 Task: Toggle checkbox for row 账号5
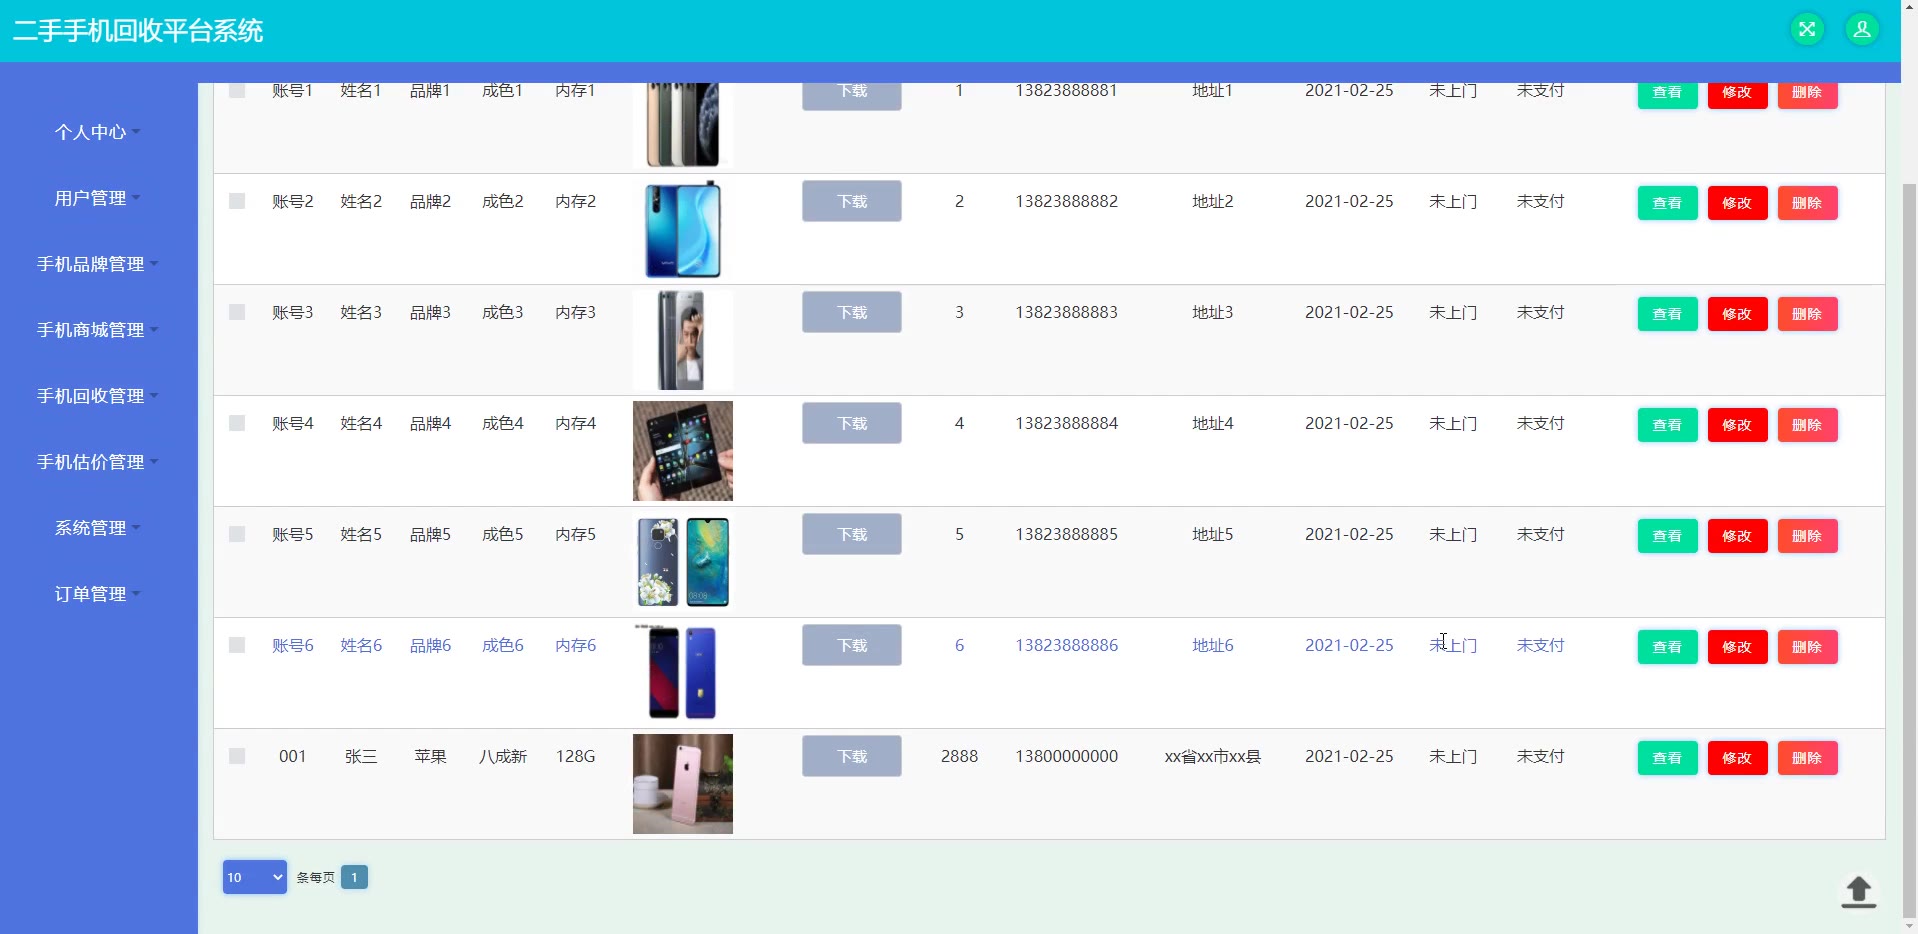(237, 534)
